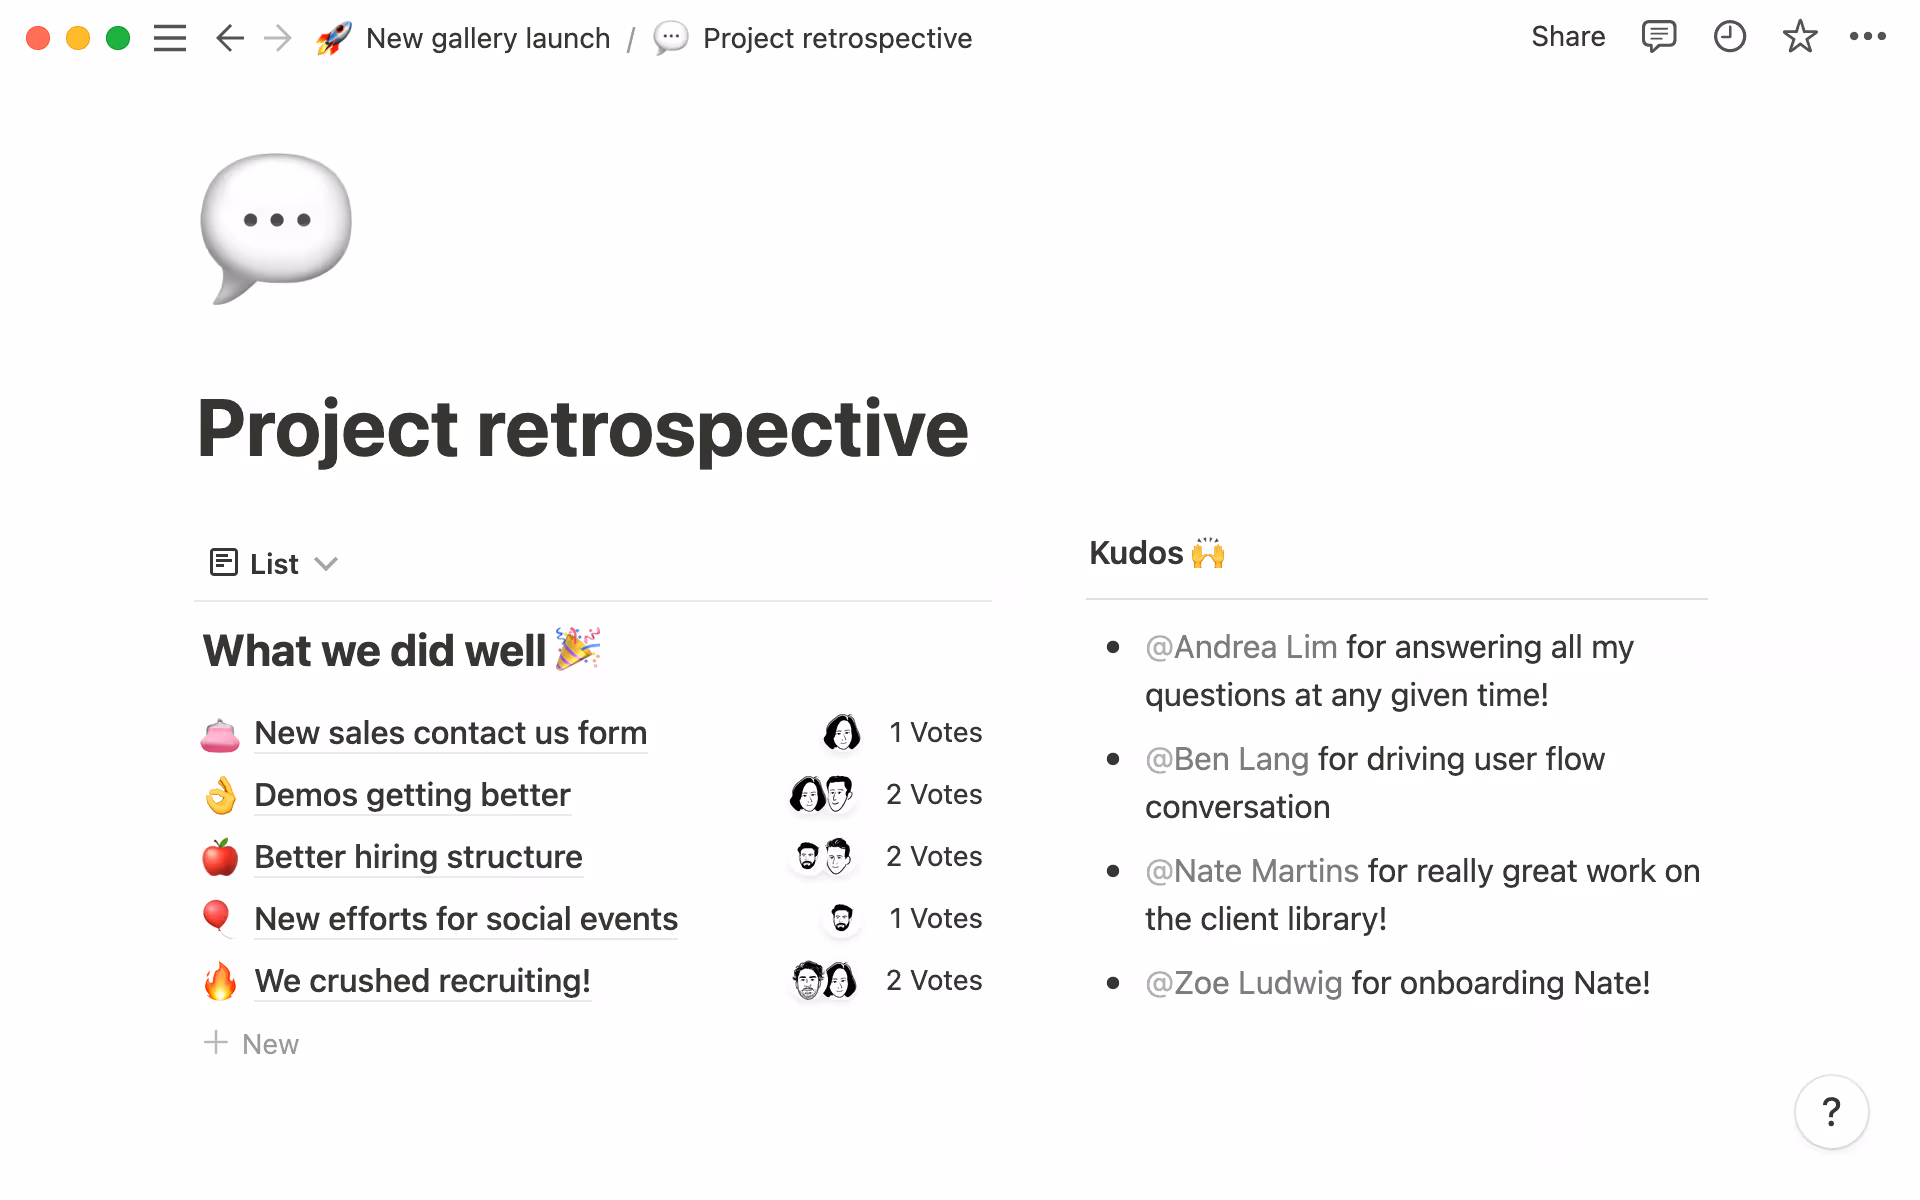Open Demos getting better entry

click(412, 795)
